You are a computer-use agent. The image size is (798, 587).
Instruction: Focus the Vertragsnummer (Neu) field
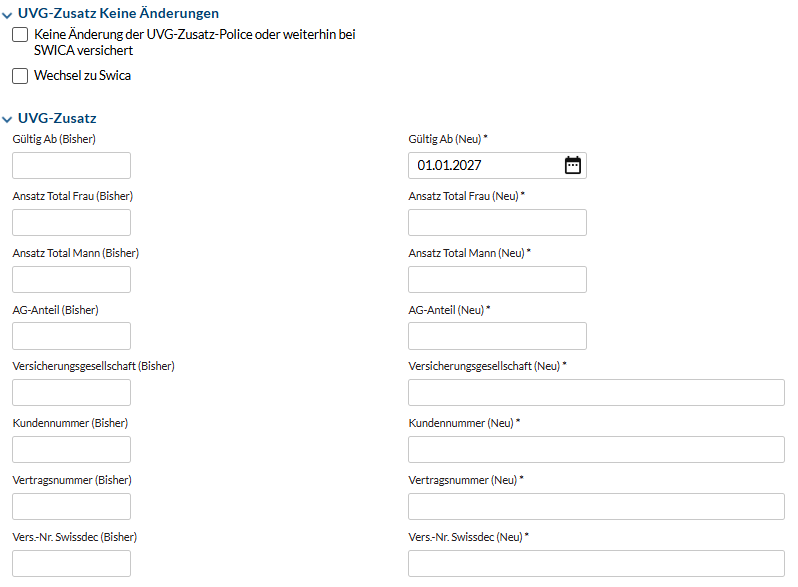596,507
